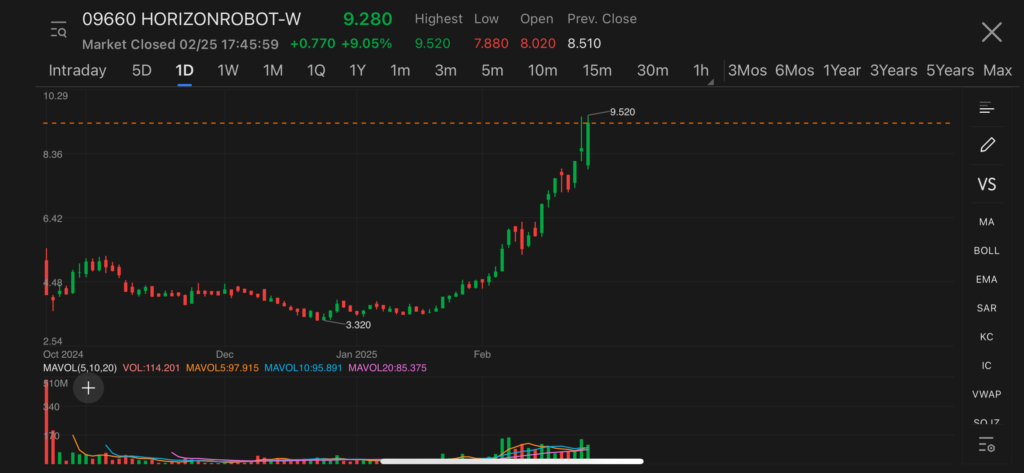
Task: Click the Low value 7.880 in header
Action: (491, 44)
